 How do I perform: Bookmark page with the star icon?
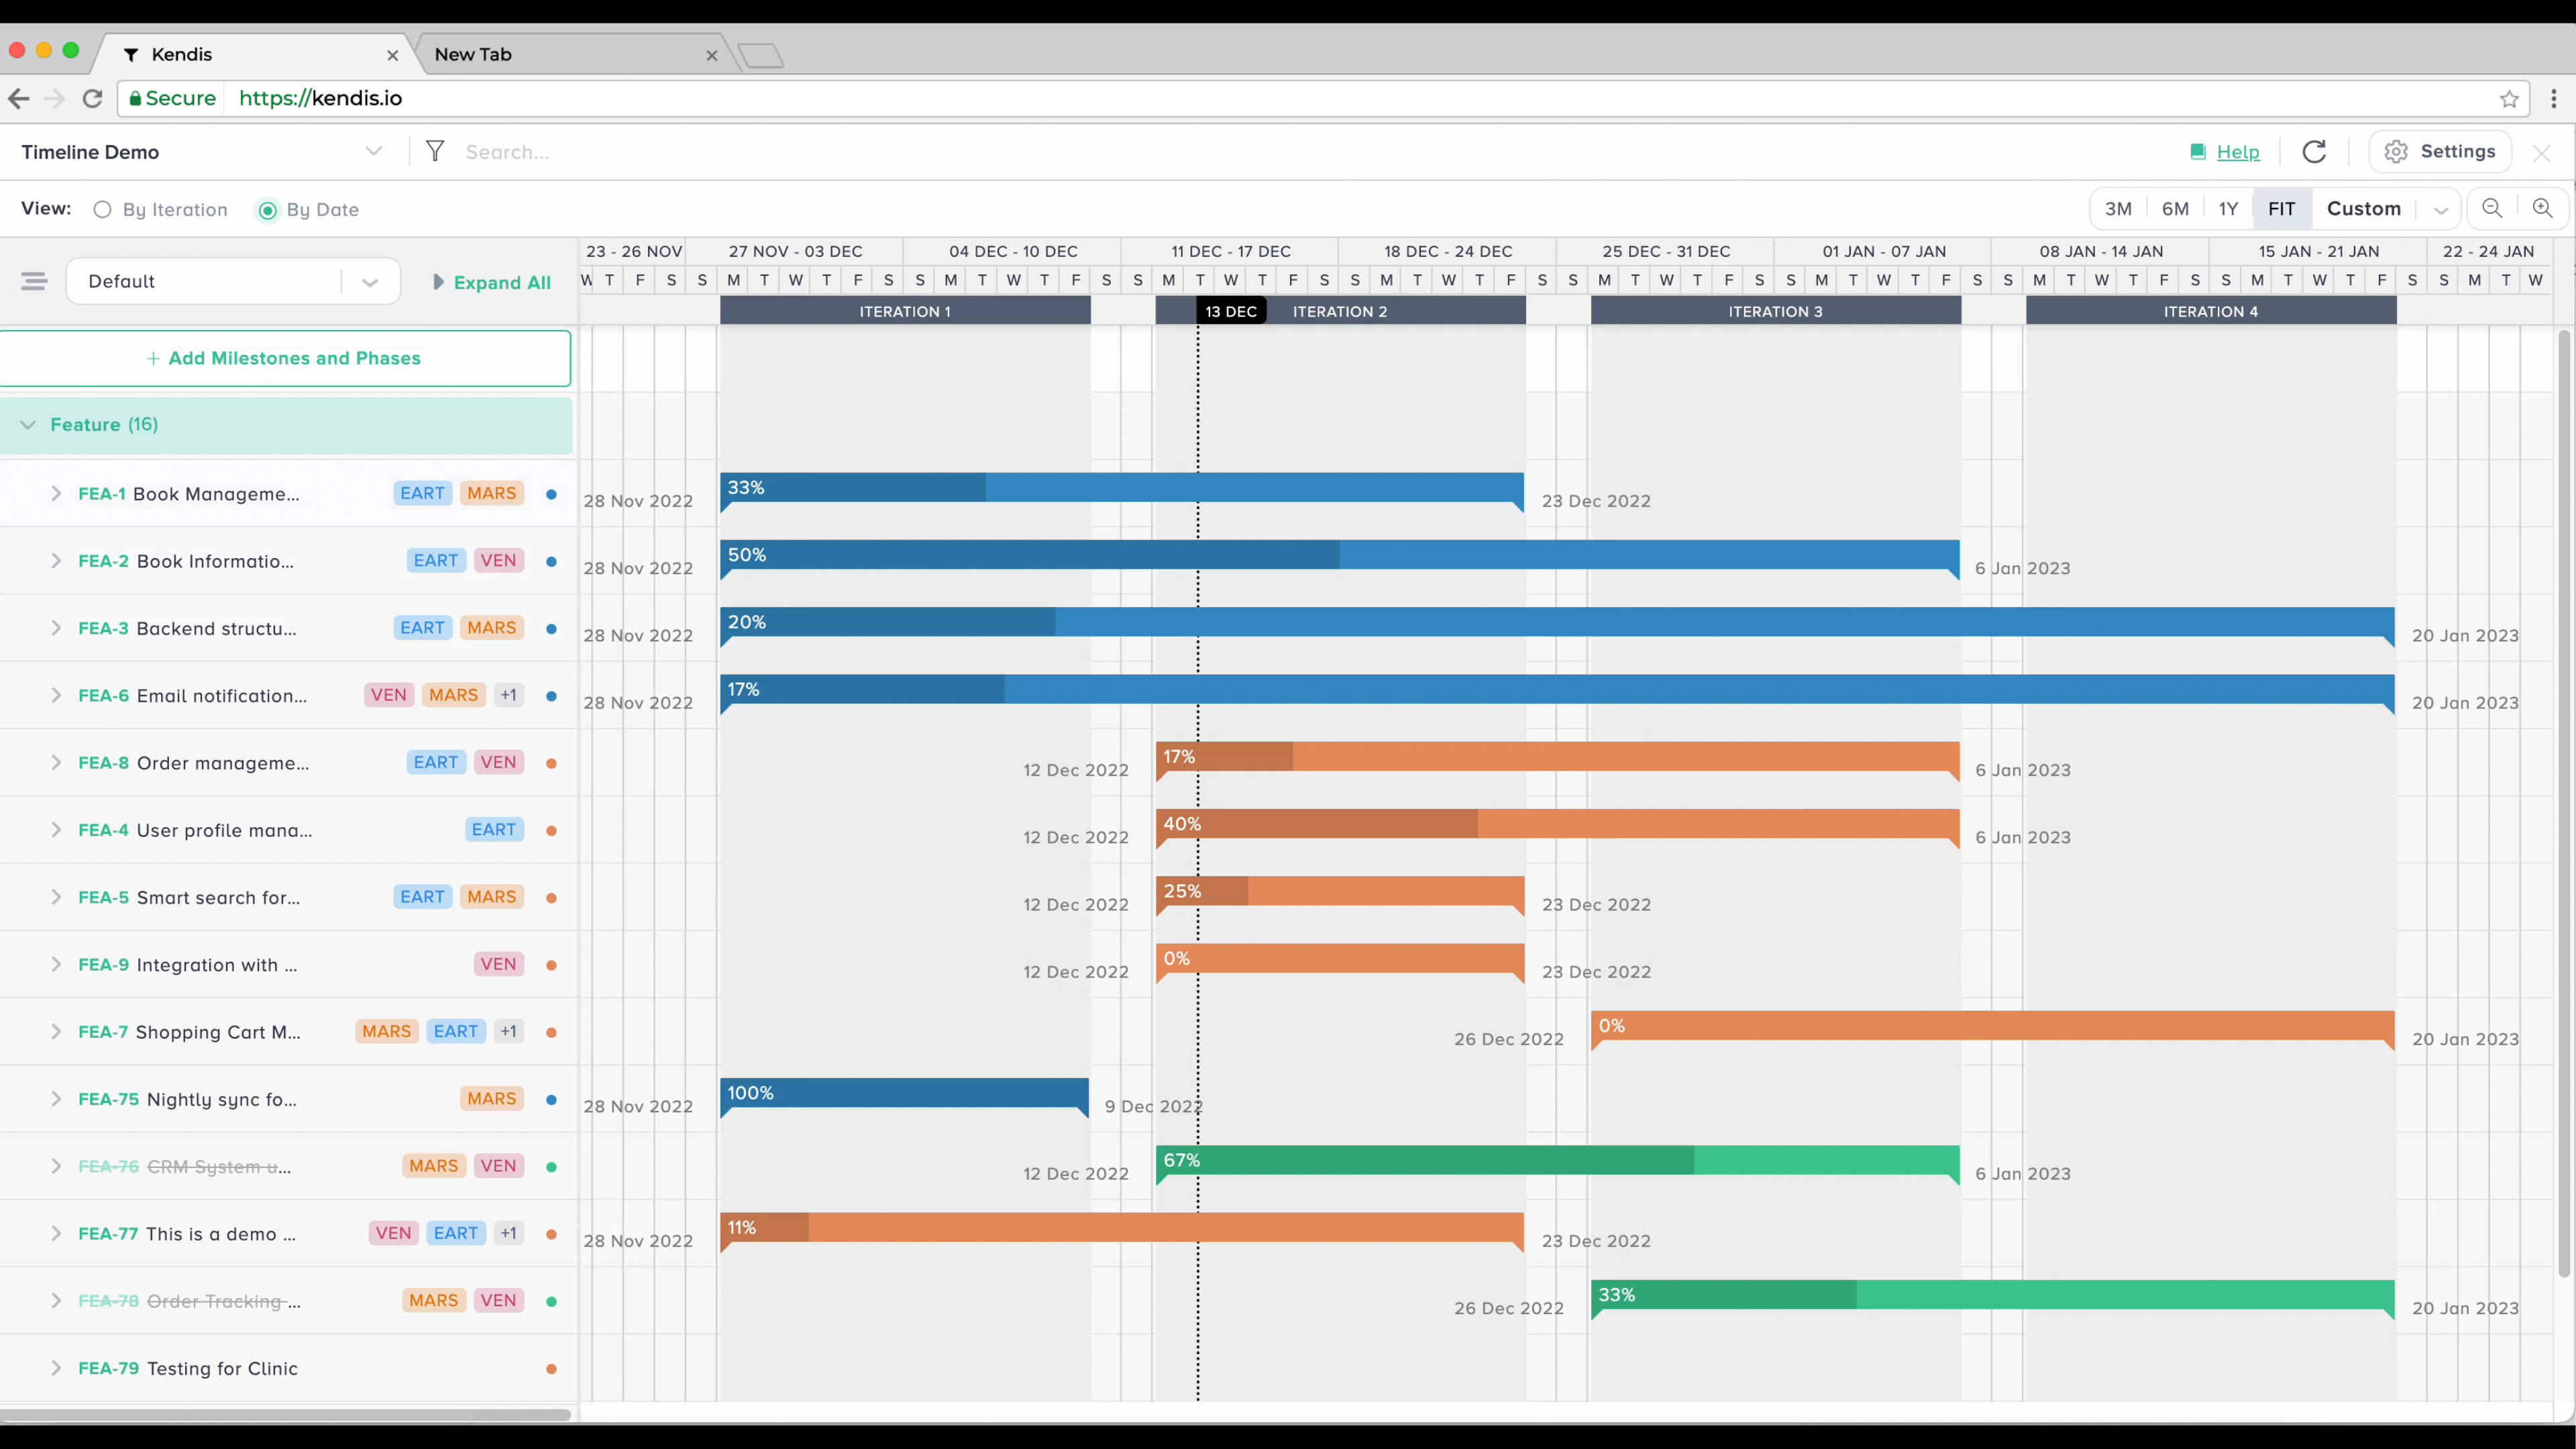(2509, 98)
